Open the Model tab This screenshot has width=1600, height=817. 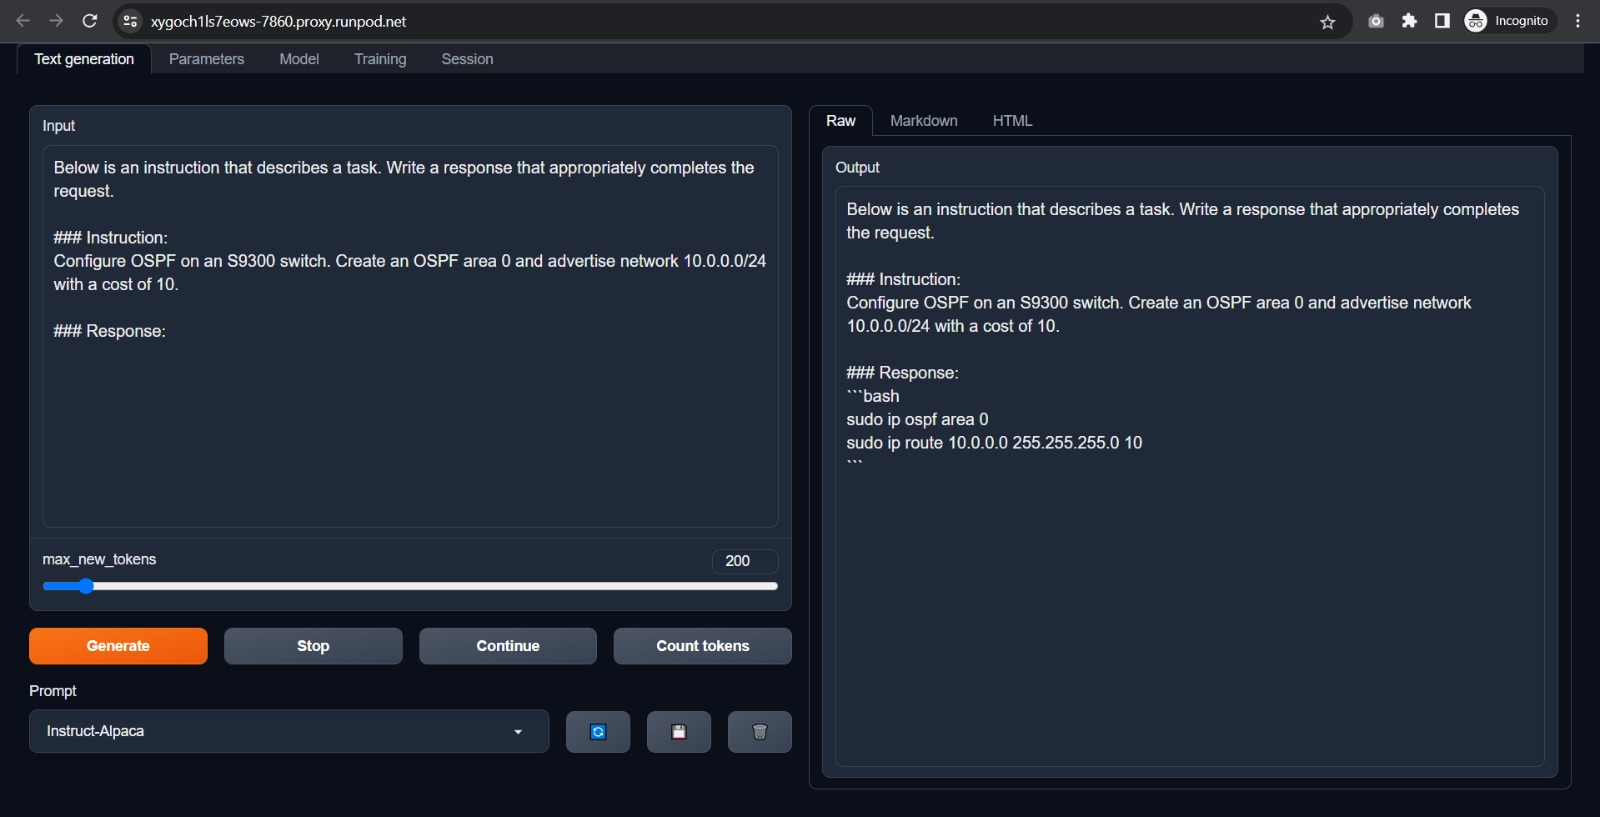[299, 59]
